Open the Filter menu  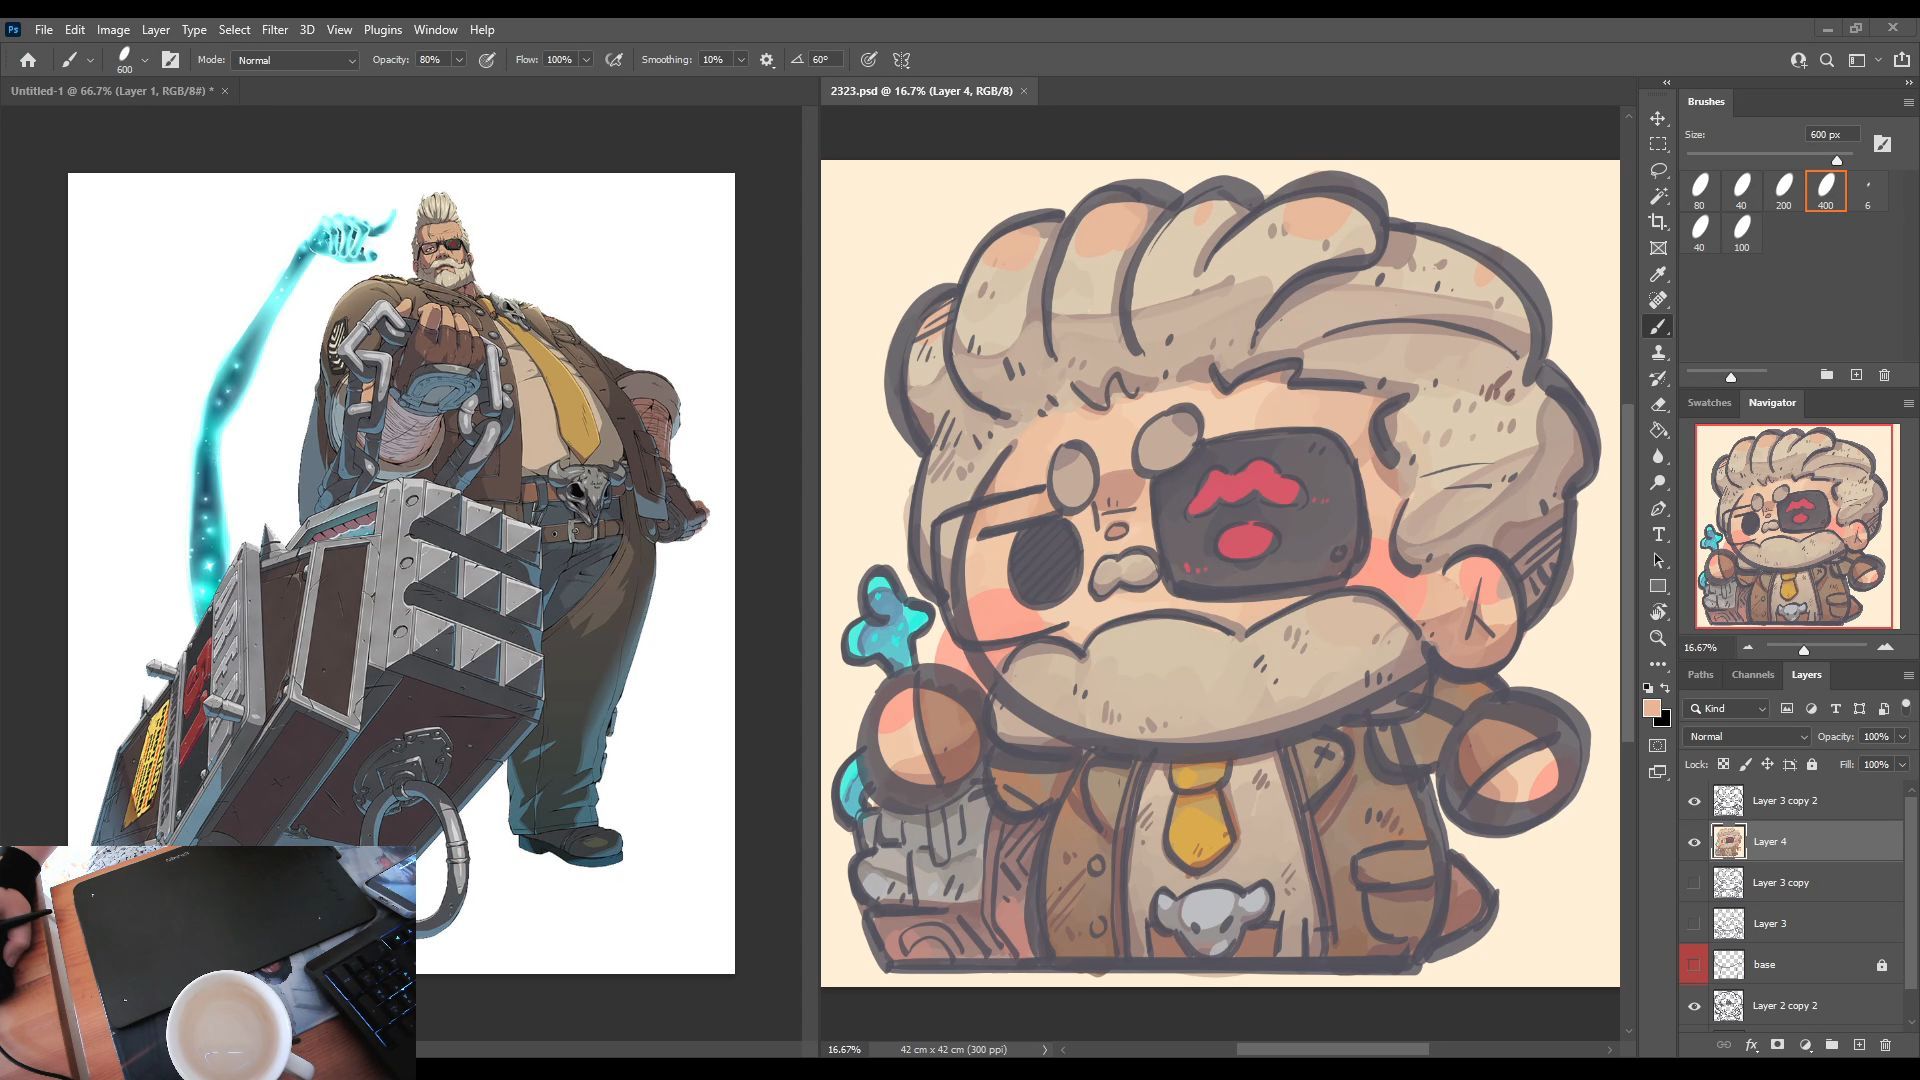pyautogui.click(x=274, y=30)
